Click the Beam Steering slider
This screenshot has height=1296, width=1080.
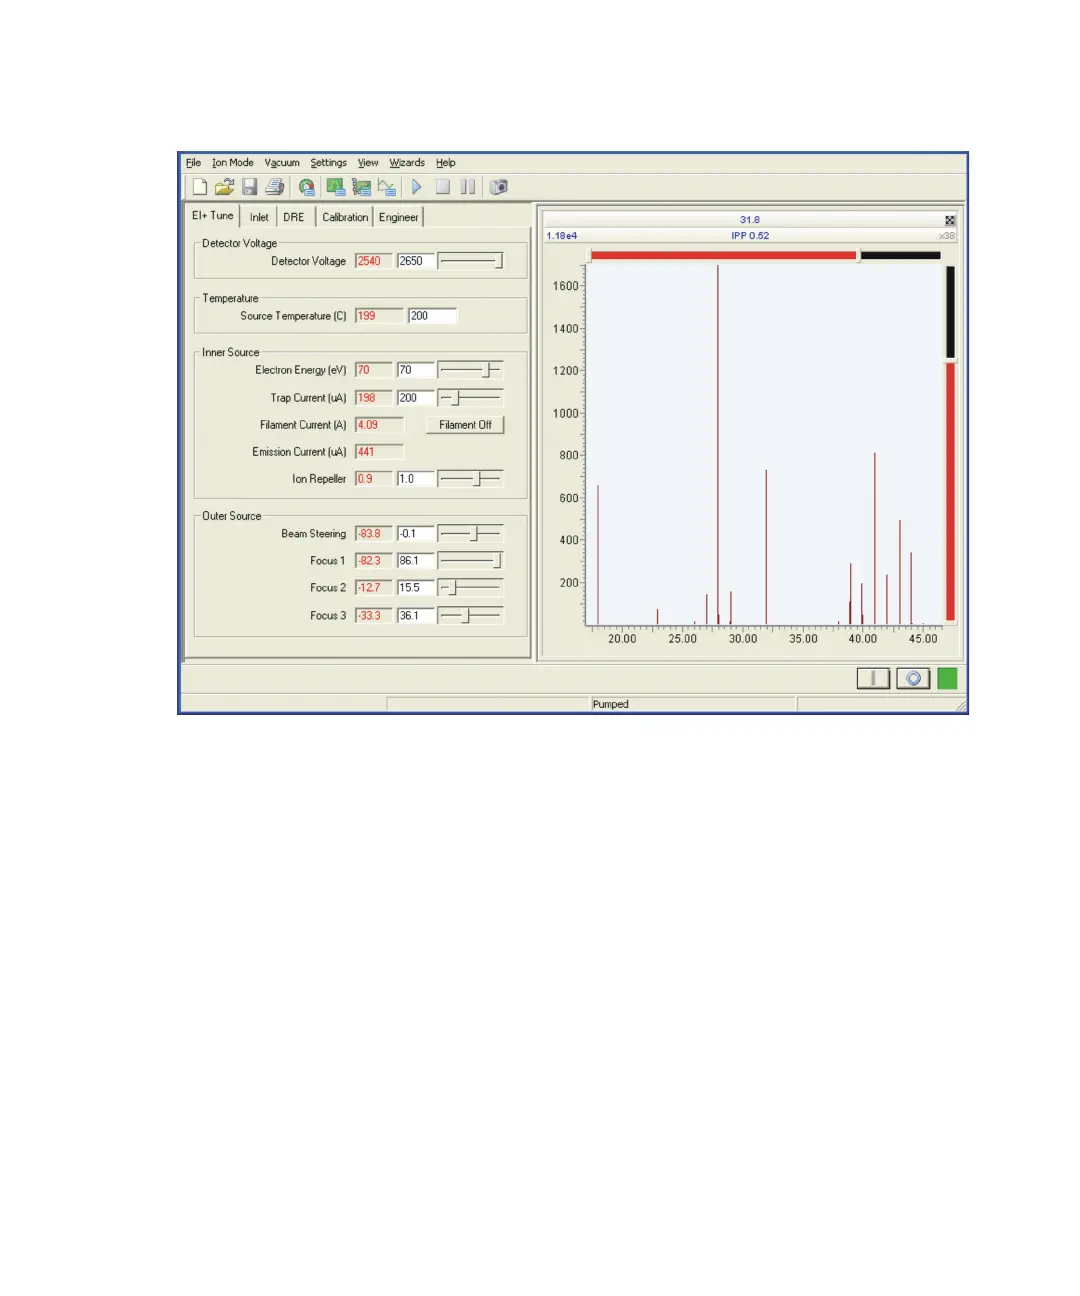pos(470,534)
